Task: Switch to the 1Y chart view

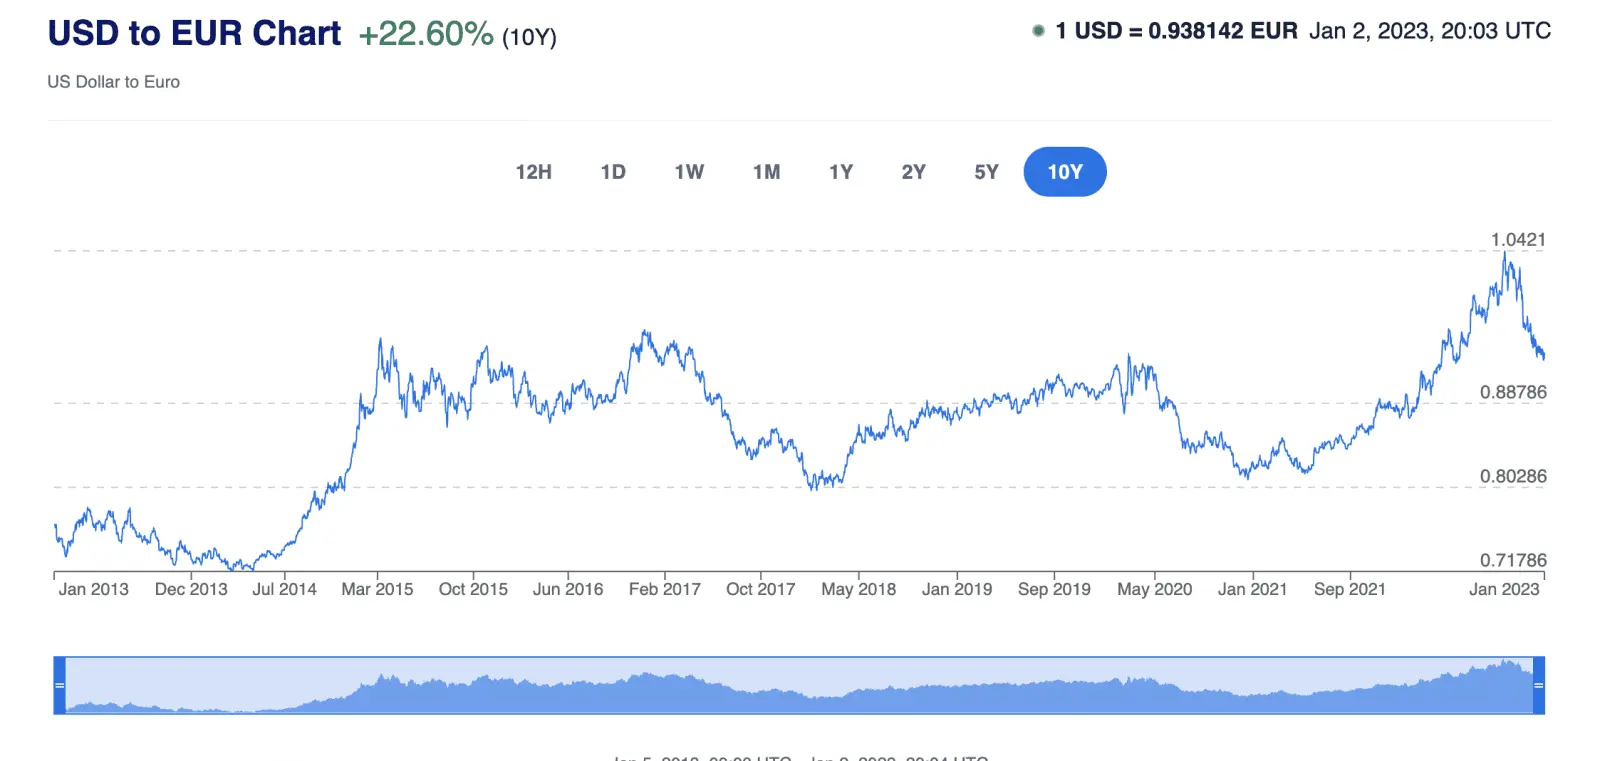Action: click(841, 172)
